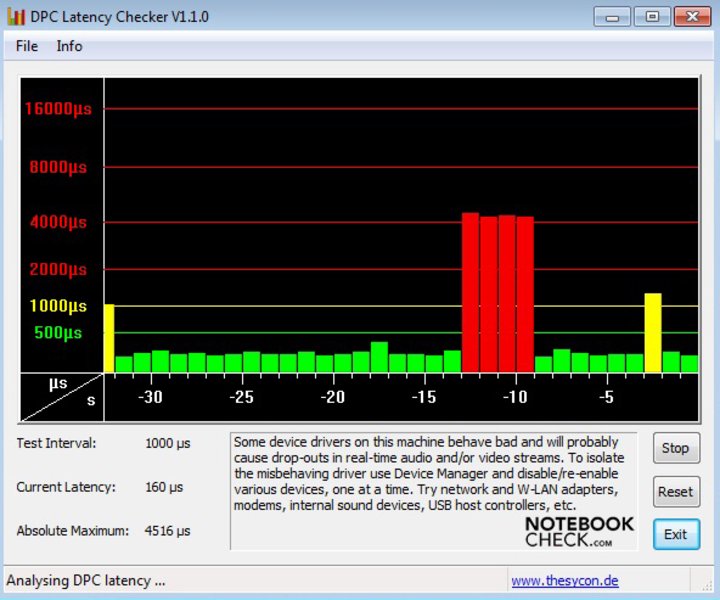
Task: Click the Analysing DPC latency status text
Action: tap(86, 581)
